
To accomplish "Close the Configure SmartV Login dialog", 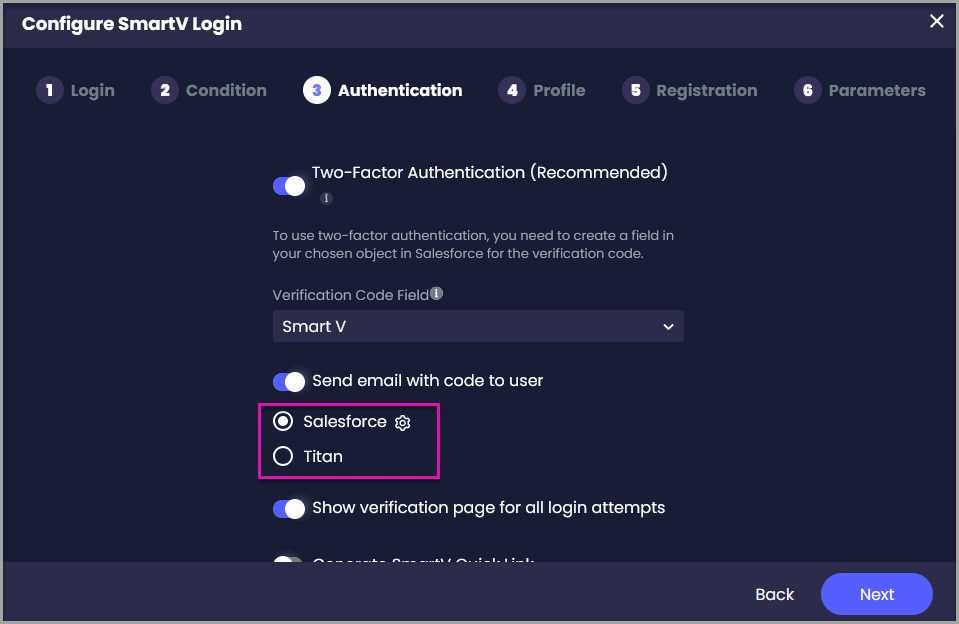I will (x=936, y=21).
